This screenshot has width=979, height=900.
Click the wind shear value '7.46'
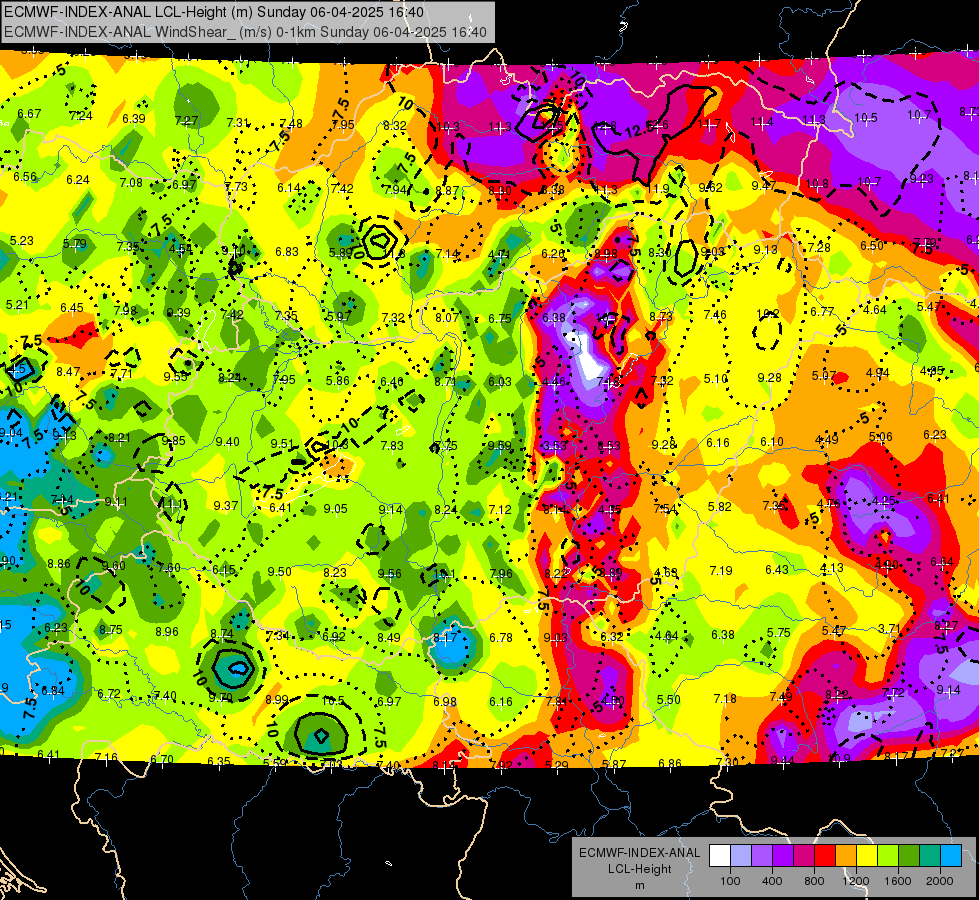[x=715, y=315]
